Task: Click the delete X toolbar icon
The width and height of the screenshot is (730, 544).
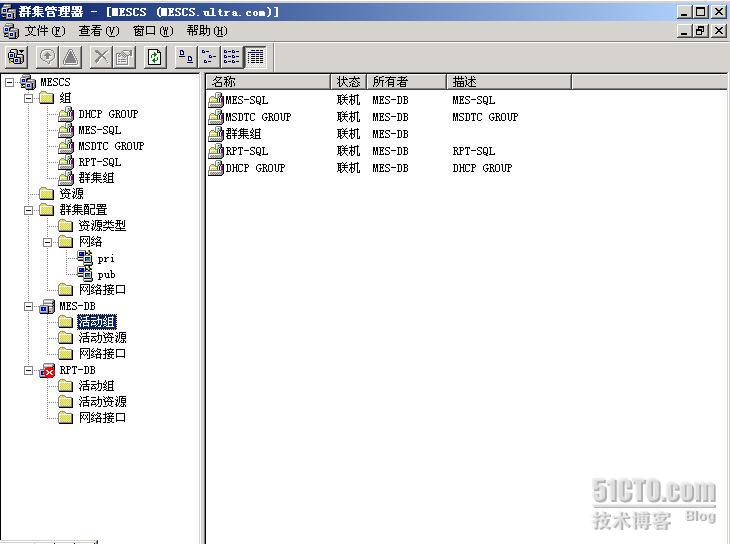Action: pos(101,57)
